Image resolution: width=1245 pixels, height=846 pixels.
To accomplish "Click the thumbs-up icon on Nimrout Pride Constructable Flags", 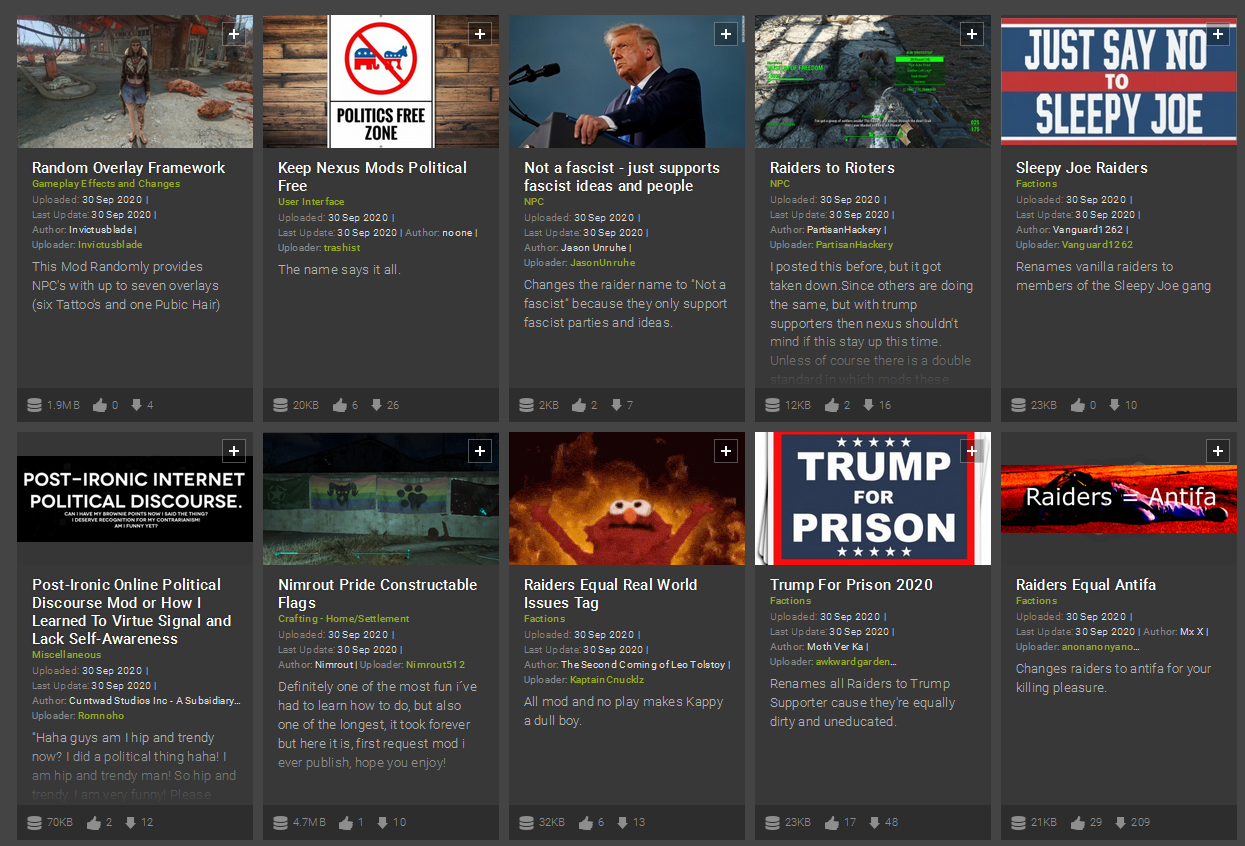I will click(346, 822).
